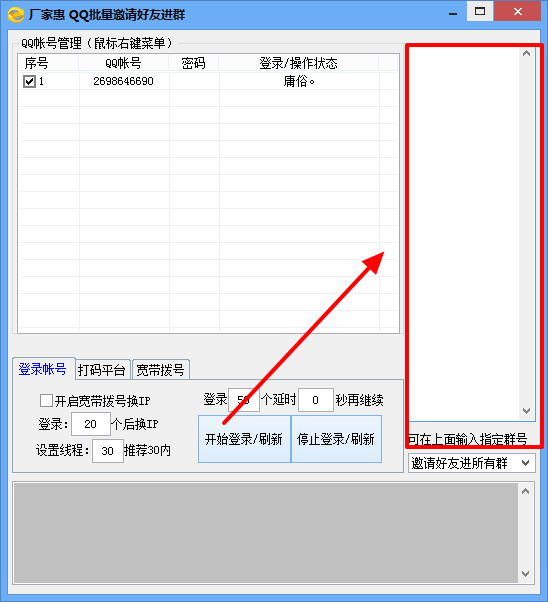Switch to the 打码平台 tab
Image resolution: width=548 pixels, height=602 pixels.
[102, 370]
